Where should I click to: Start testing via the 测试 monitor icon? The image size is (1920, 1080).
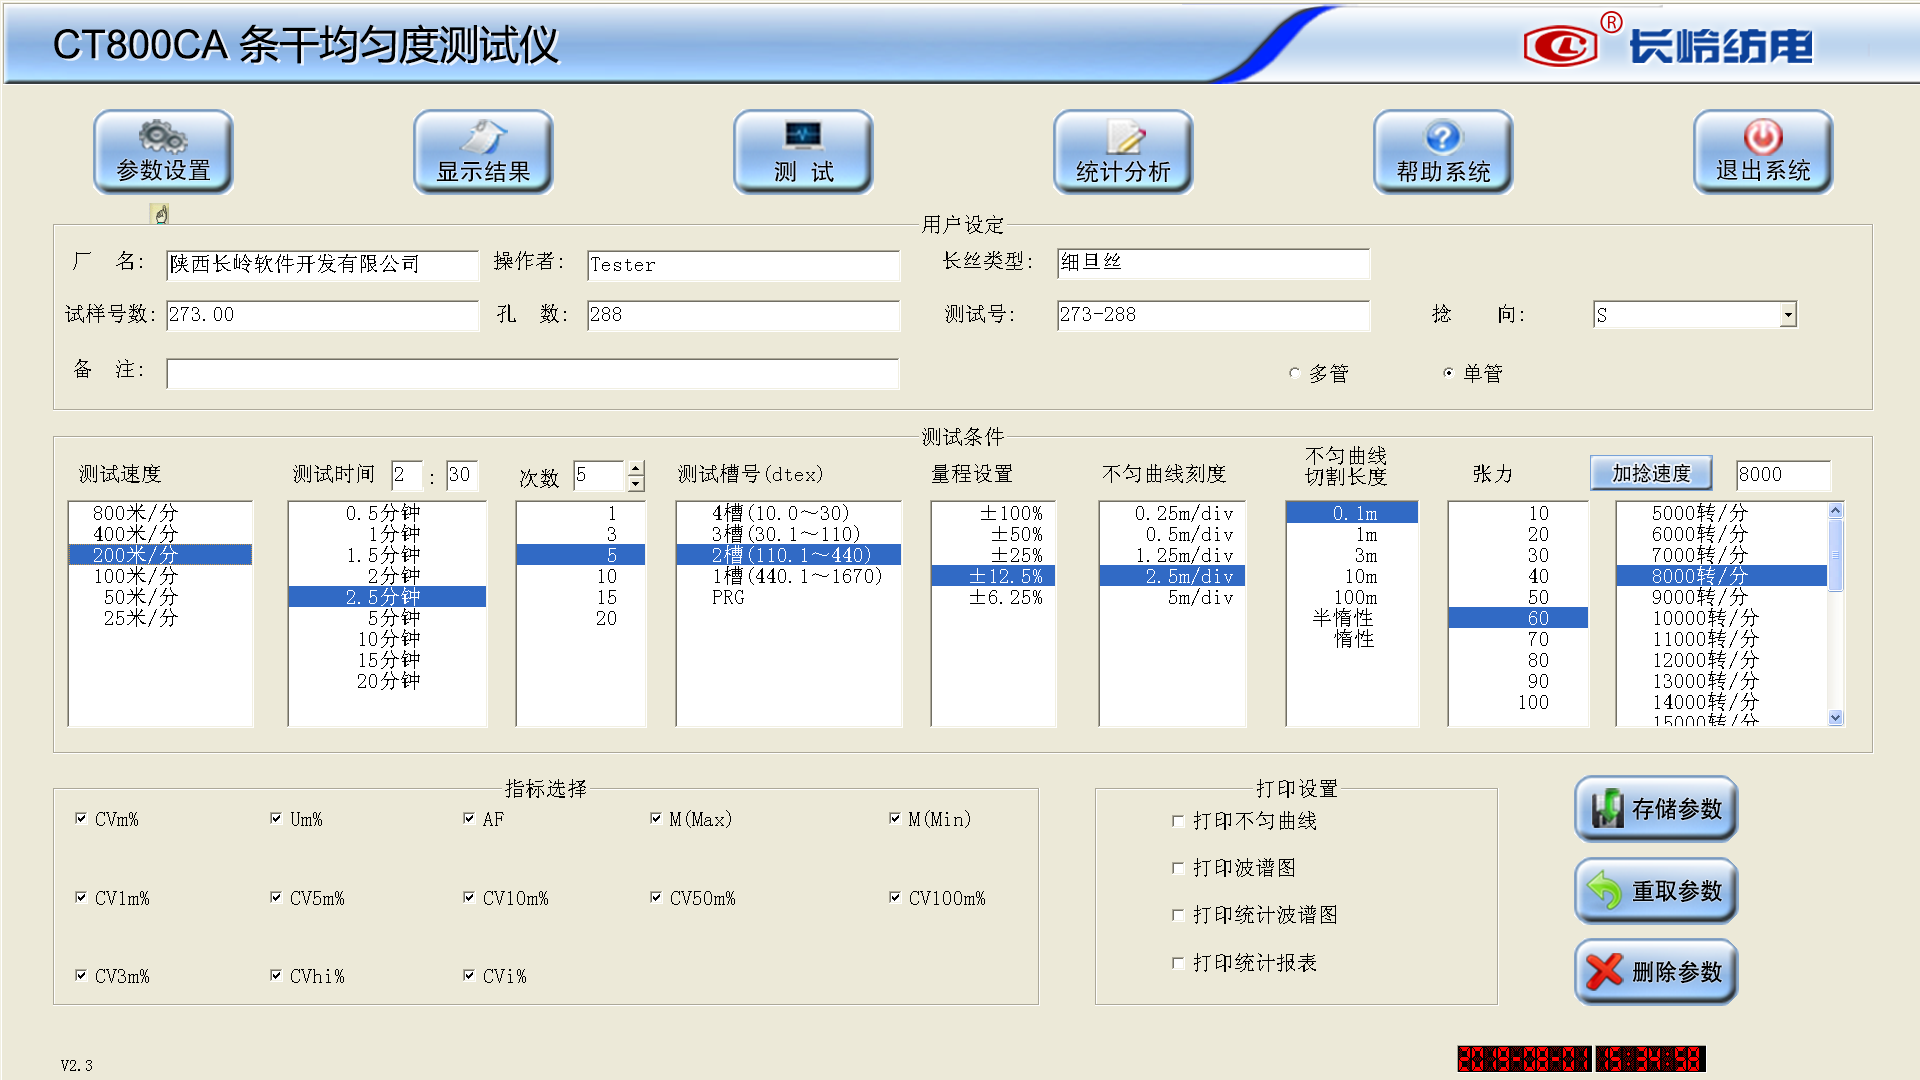803,152
